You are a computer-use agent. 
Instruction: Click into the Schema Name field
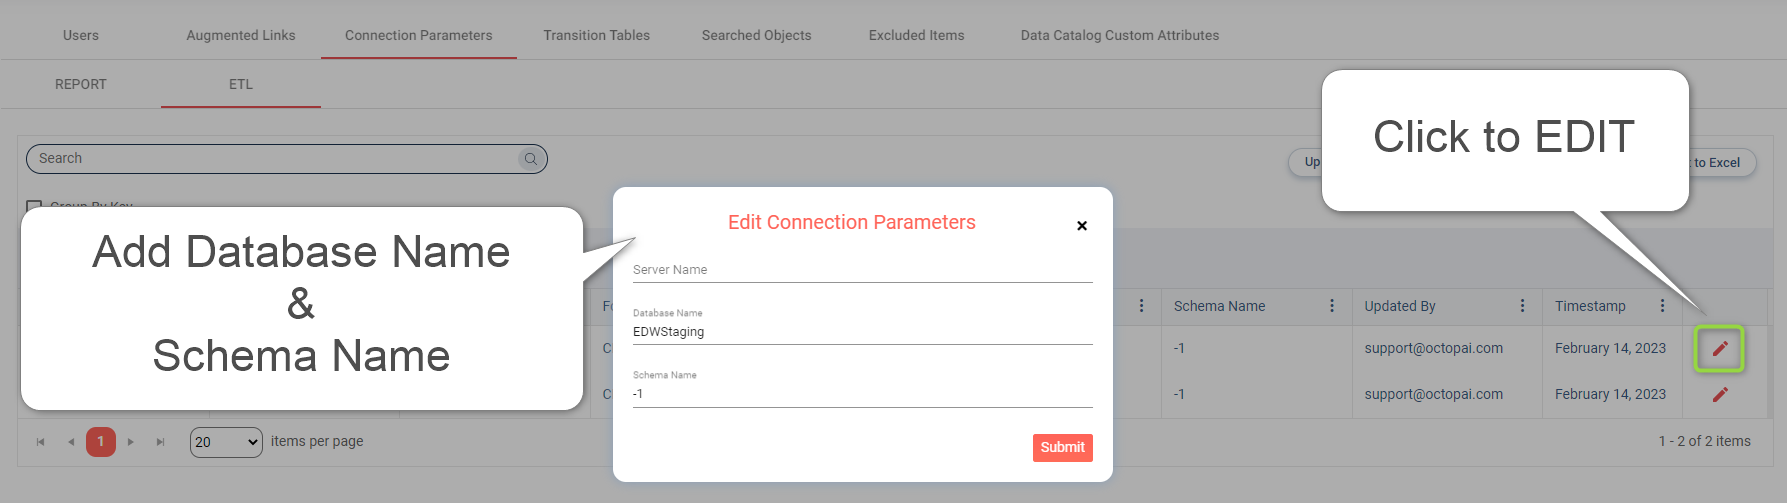click(862, 394)
